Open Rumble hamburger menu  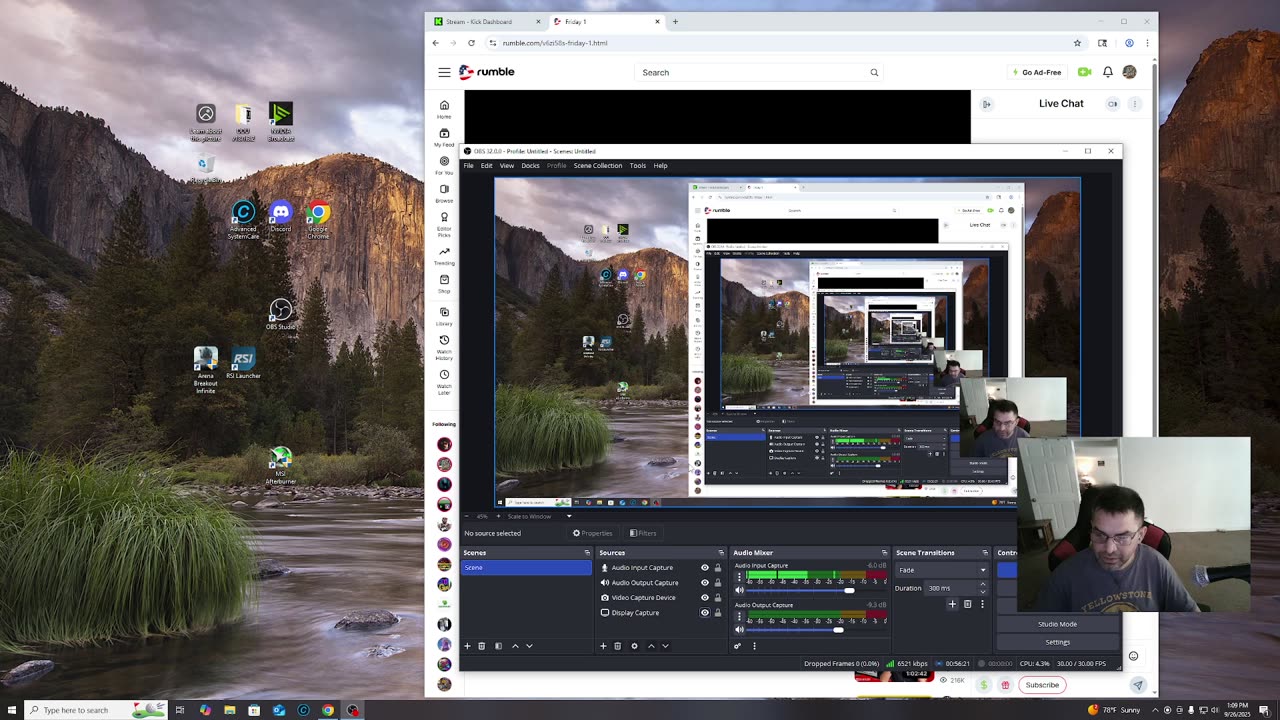pos(444,72)
